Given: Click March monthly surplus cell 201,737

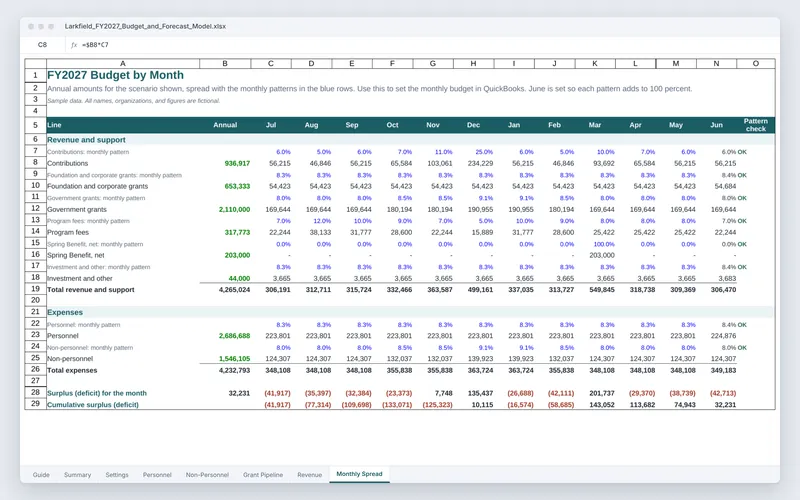Looking at the screenshot, I should [602, 393].
